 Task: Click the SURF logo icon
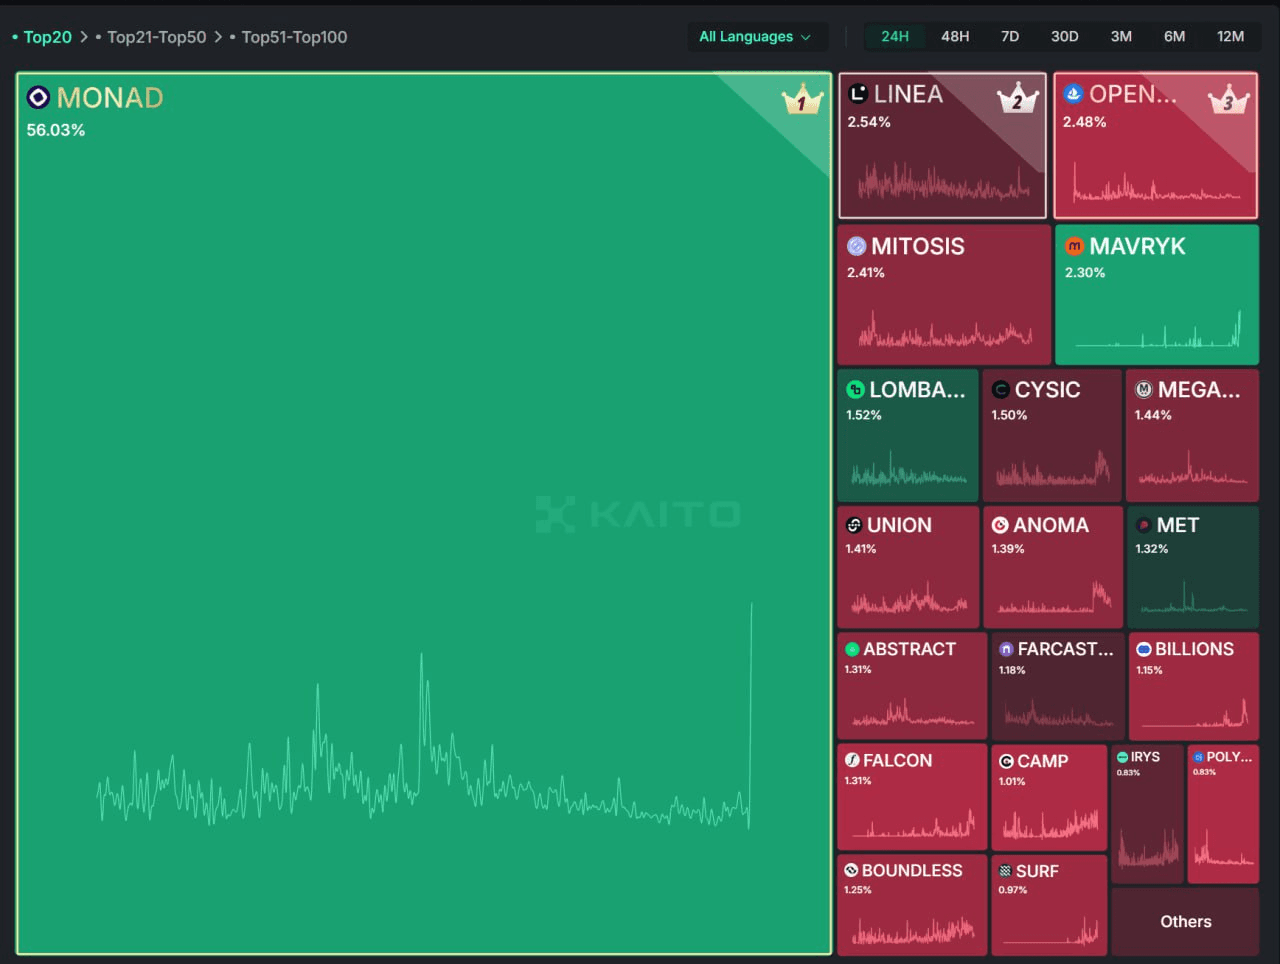click(1005, 871)
